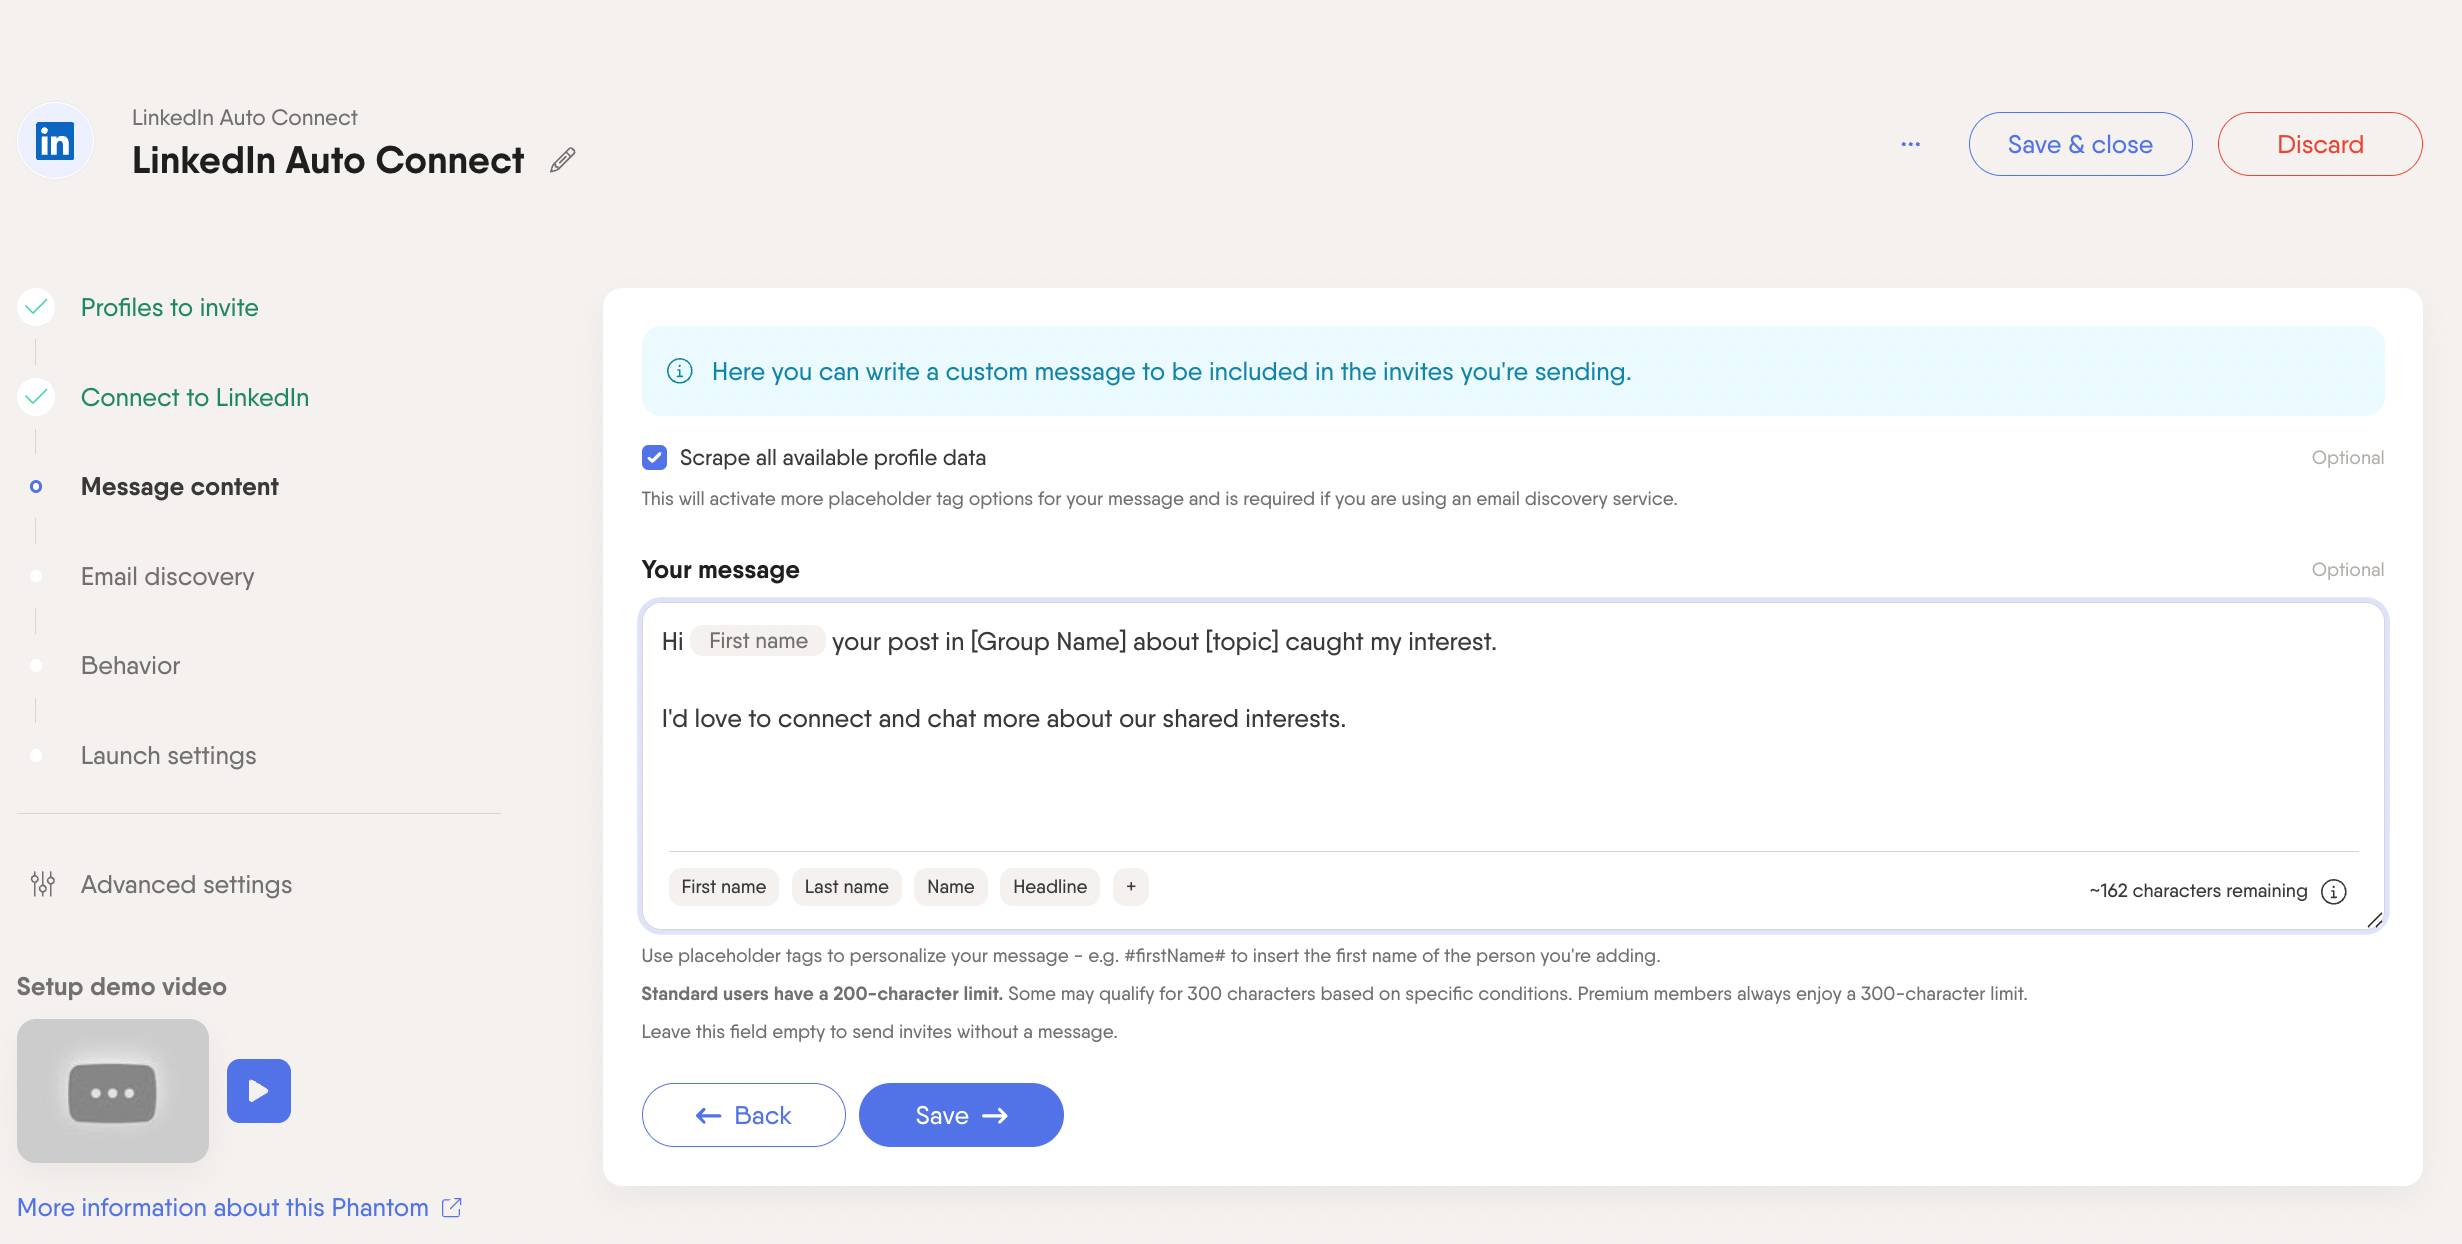This screenshot has width=2462, height=1244.
Task: Go to Connect to LinkedIn step
Action: [x=195, y=397]
